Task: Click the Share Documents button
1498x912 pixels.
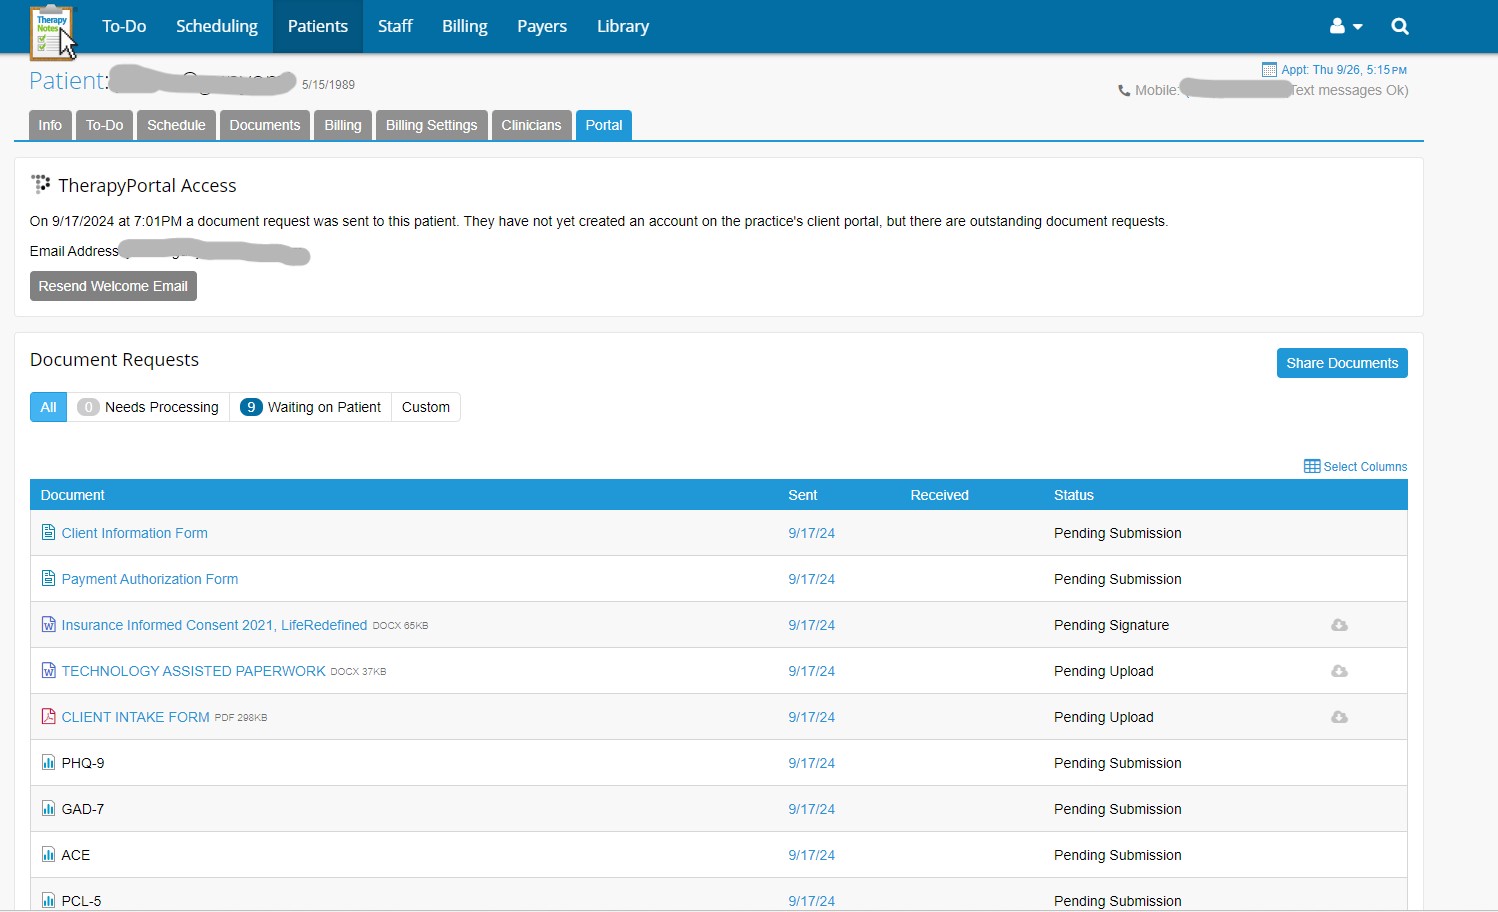Action: (1342, 363)
